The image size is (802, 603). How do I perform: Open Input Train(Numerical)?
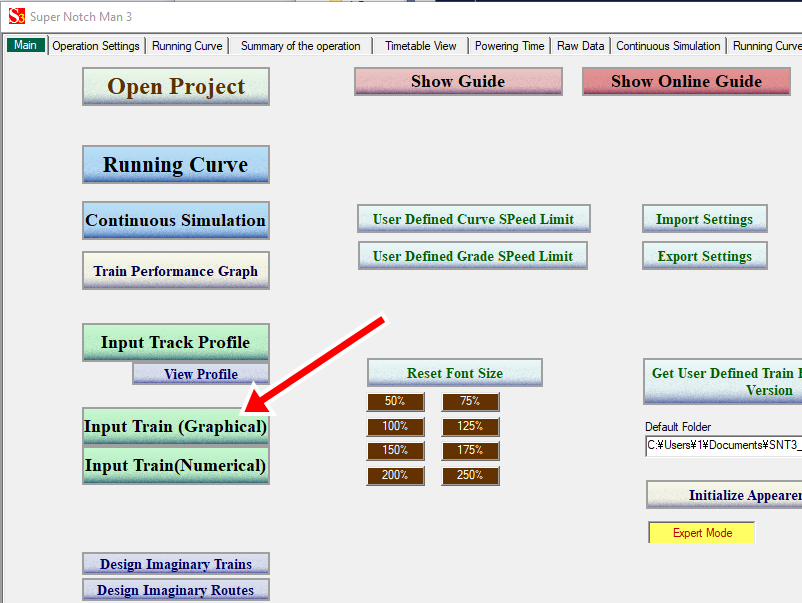(x=176, y=465)
